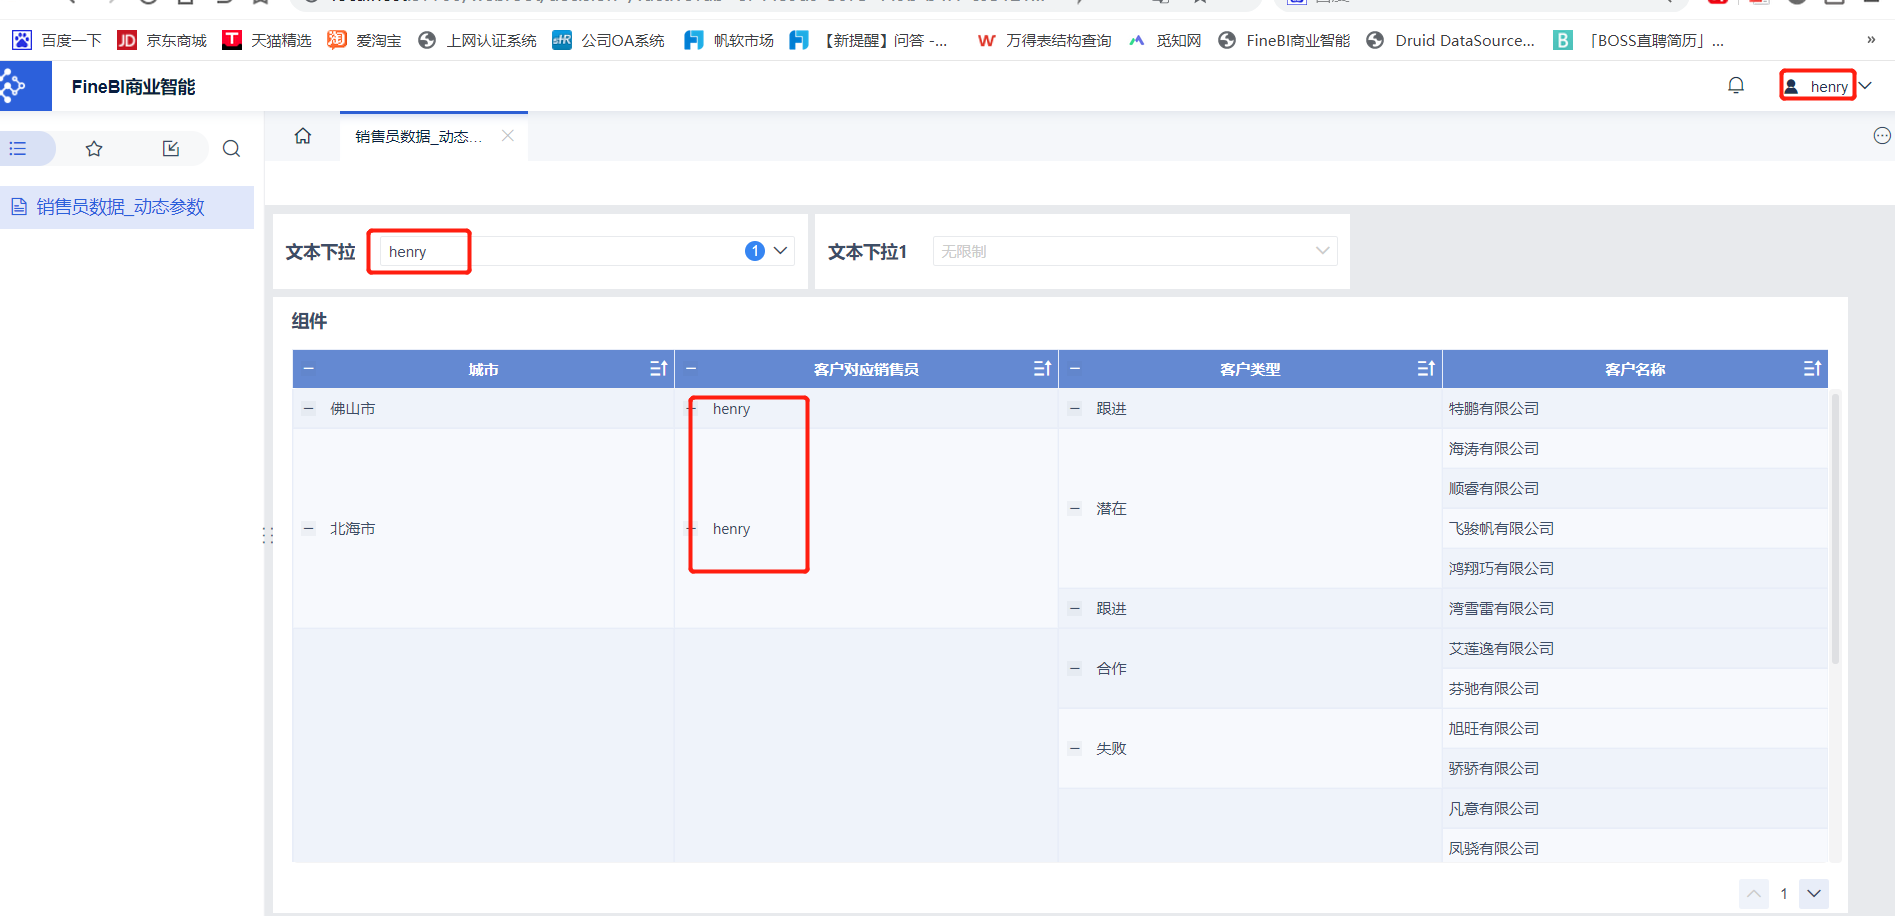Sort the 客户名称 column
The height and width of the screenshot is (916, 1895).
[x=1811, y=369]
